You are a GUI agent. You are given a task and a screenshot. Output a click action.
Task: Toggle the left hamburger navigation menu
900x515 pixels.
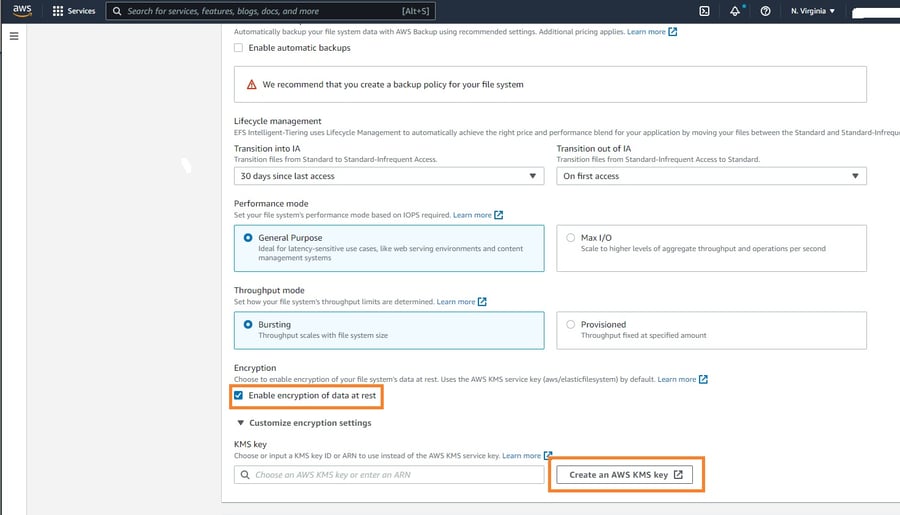click(14, 36)
